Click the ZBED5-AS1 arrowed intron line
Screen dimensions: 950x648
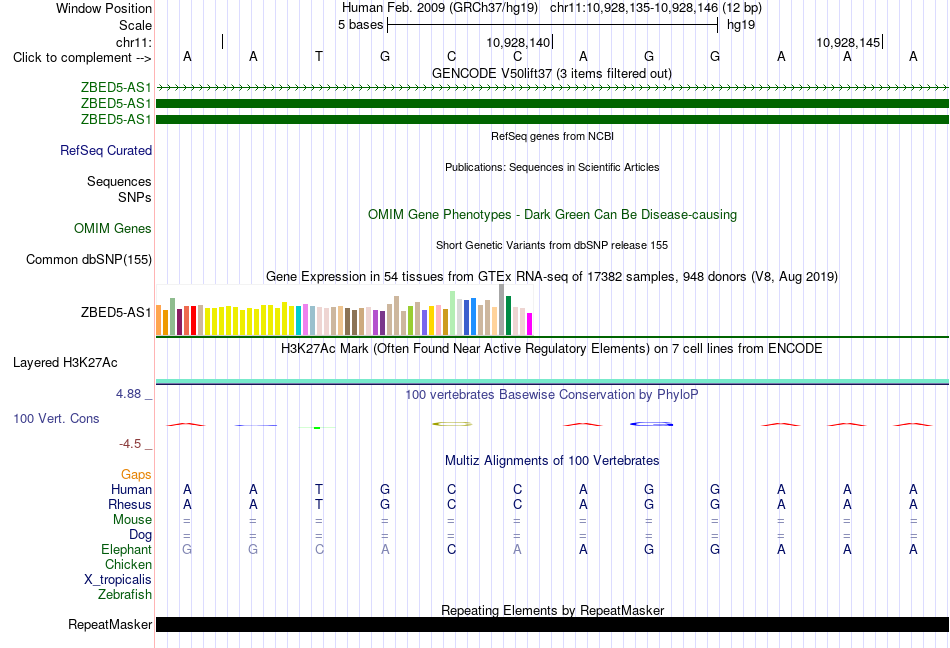(x=552, y=88)
